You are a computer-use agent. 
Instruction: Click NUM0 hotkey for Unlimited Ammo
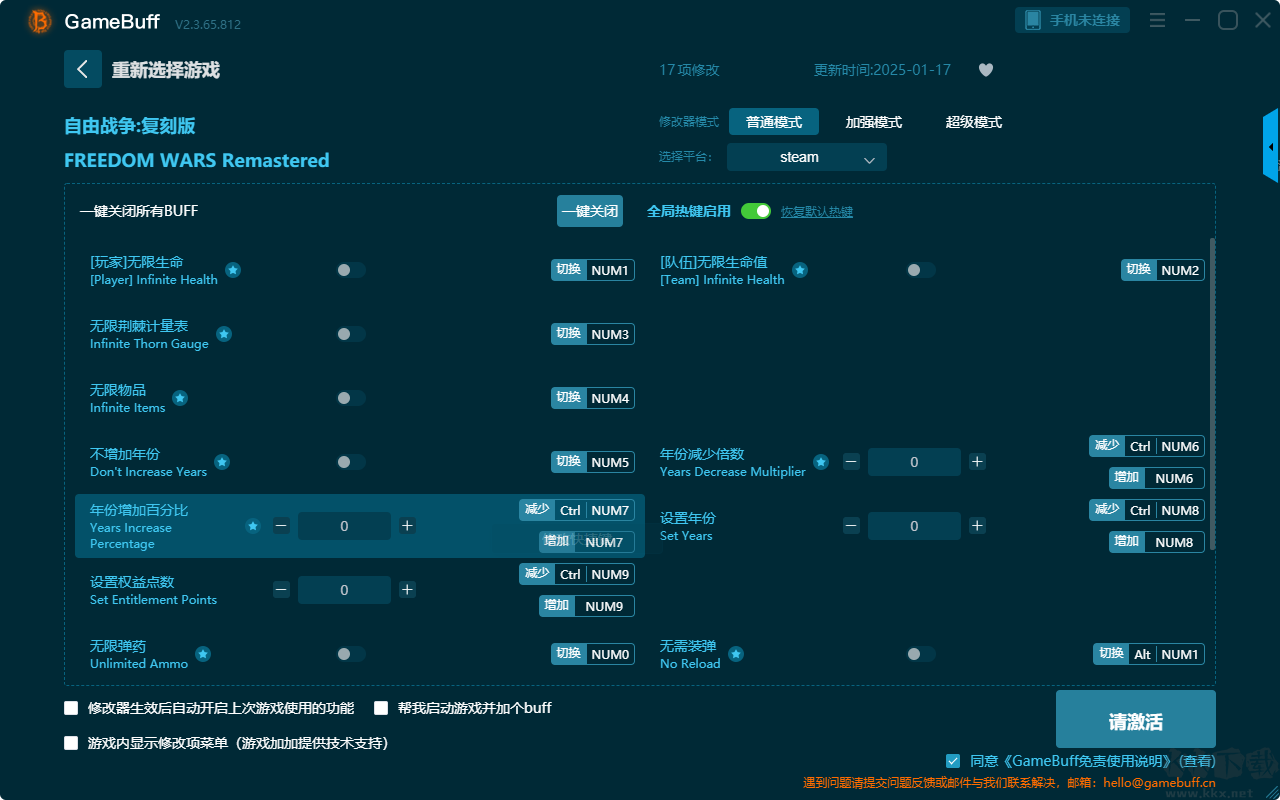(x=593, y=654)
